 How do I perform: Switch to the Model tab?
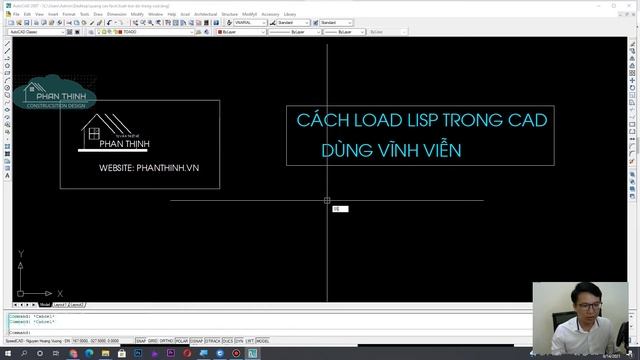tap(45, 305)
